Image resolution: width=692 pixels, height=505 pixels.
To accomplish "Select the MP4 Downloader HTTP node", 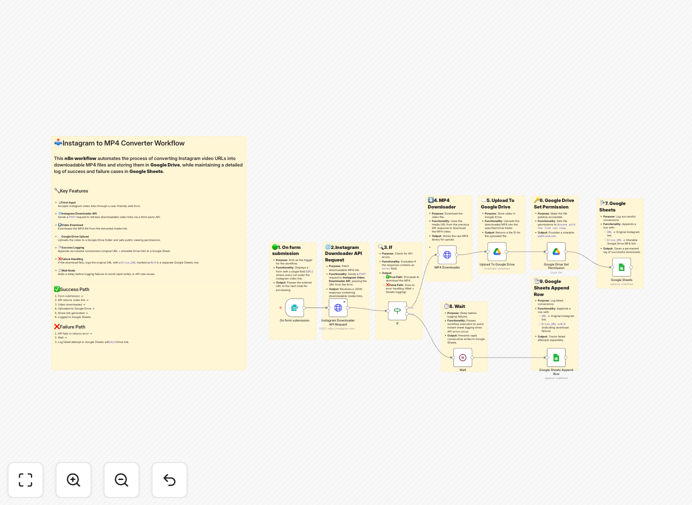I will (x=447, y=255).
